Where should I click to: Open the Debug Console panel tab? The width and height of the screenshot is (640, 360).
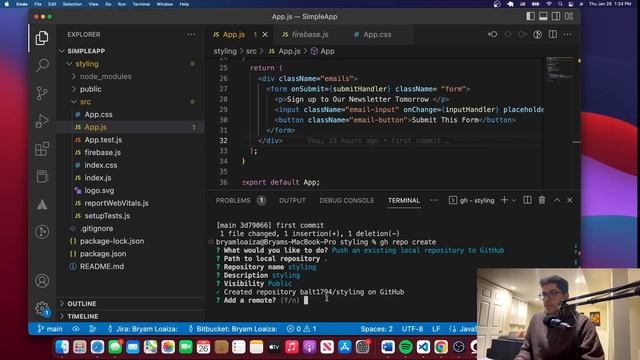(x=347, y=200)
